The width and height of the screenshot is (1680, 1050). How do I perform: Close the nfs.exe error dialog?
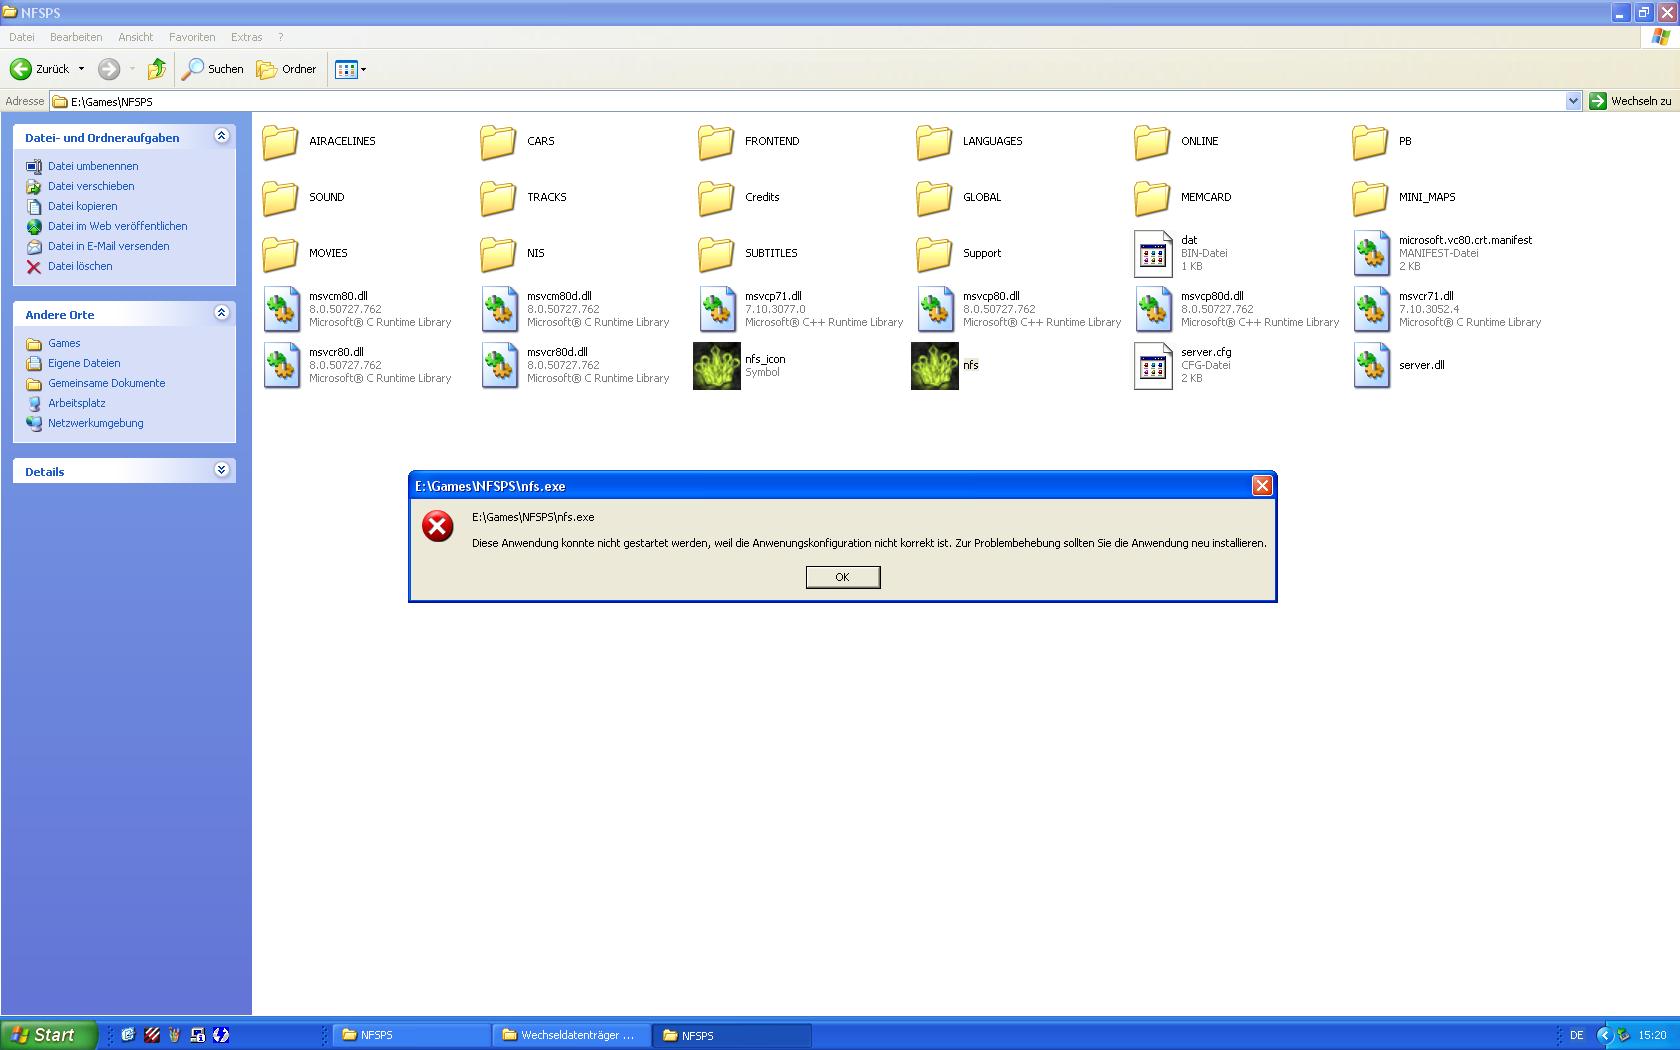coord(1262,486)
